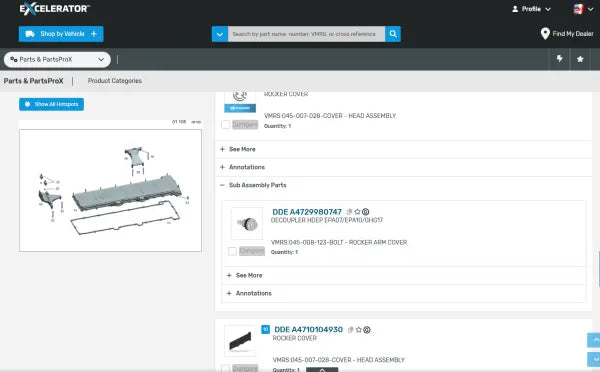
Task: Click the Compare button for DECOUPLER part
Action: pos(252,251)
